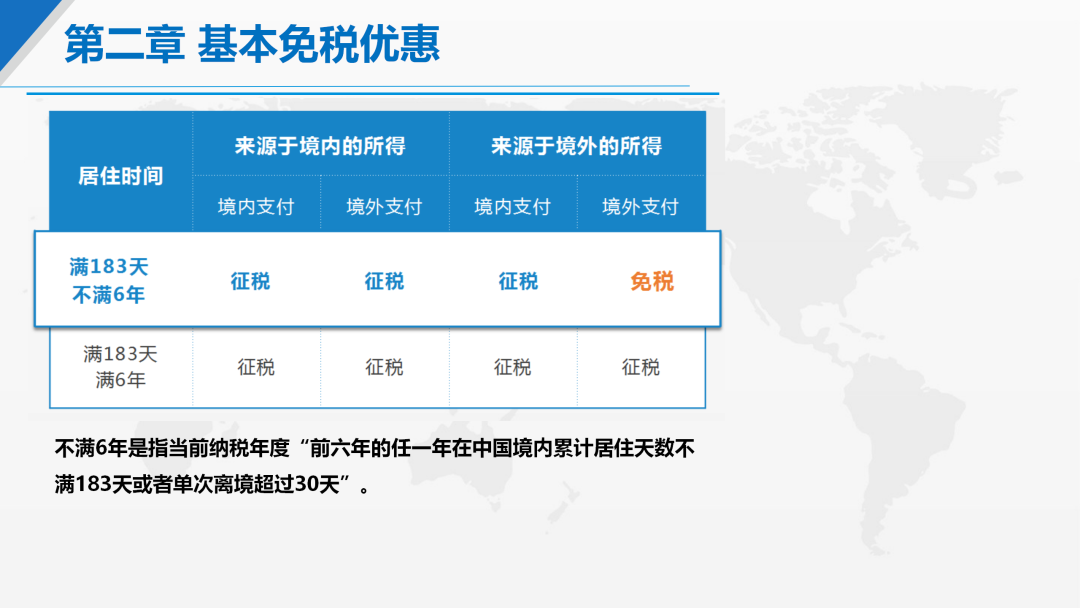Click the note line starting 不满6年是指当前纳税年度
1080x608 pixels.
[375, 449]
